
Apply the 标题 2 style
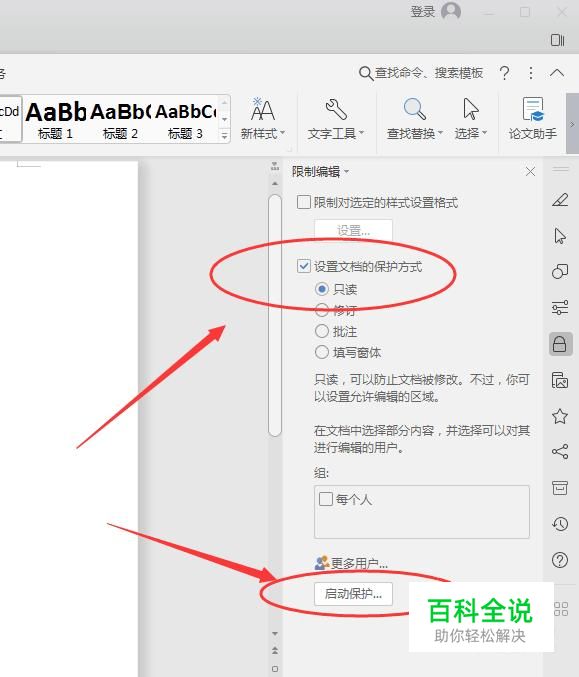(120, 119)
